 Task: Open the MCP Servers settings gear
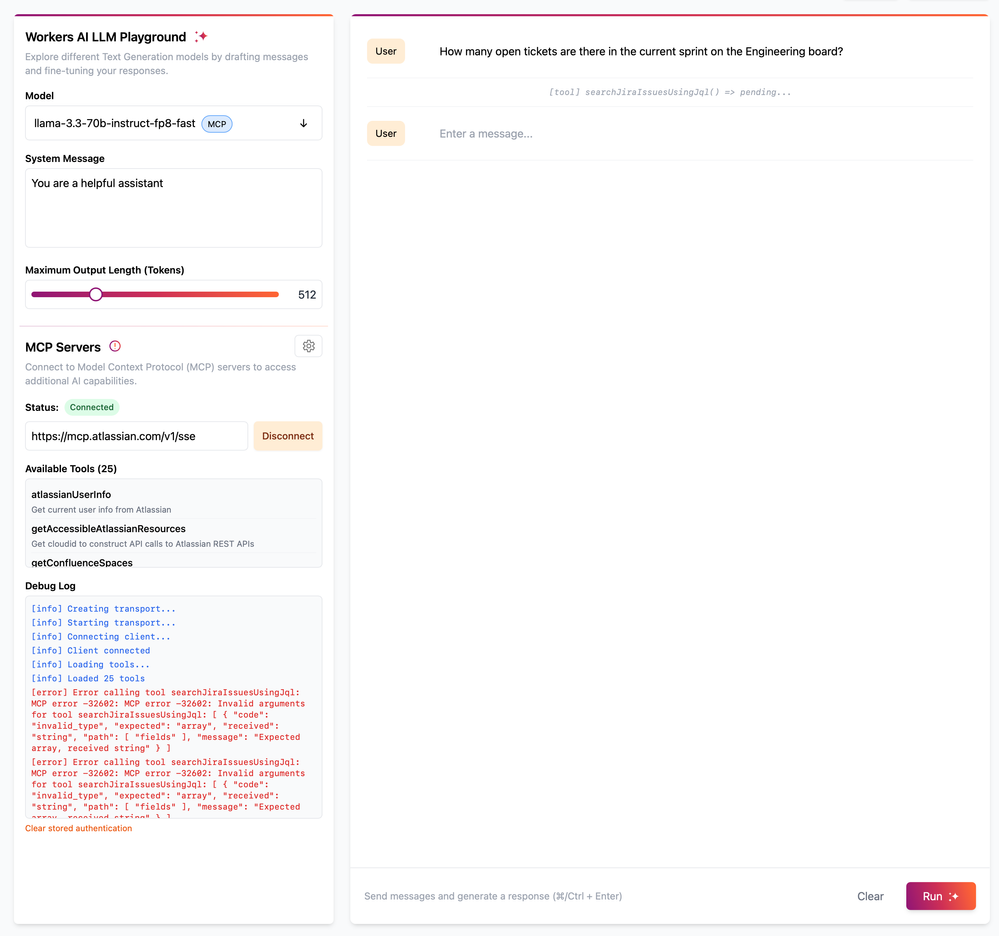[x=308, y=346]
